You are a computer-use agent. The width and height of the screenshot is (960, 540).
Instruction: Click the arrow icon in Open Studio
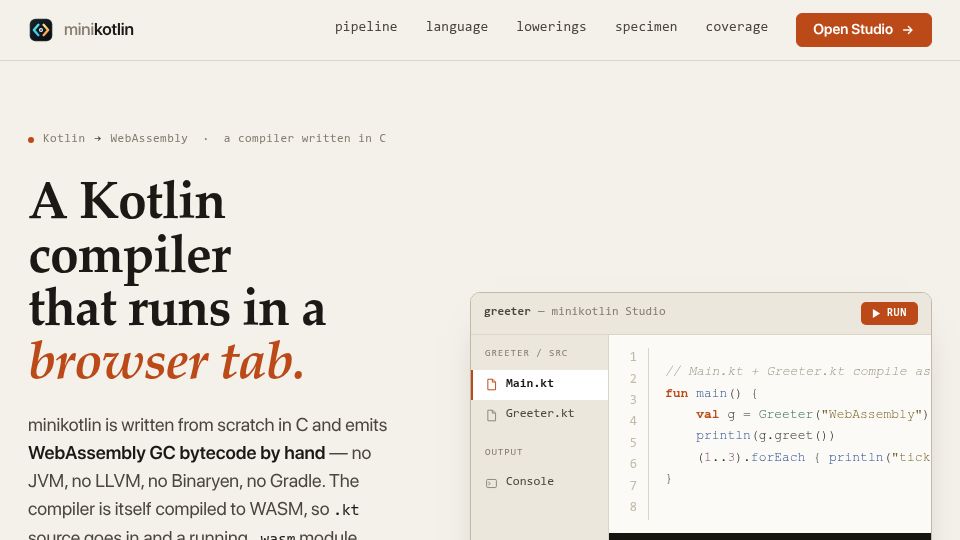908,29
